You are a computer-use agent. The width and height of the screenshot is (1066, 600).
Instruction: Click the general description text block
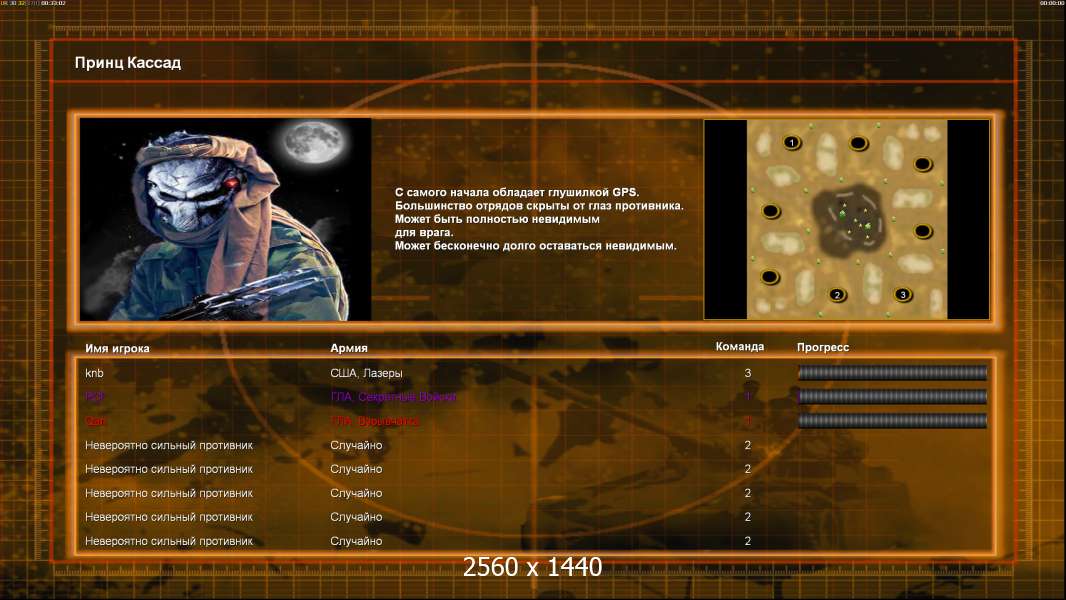tap(539, 219)
